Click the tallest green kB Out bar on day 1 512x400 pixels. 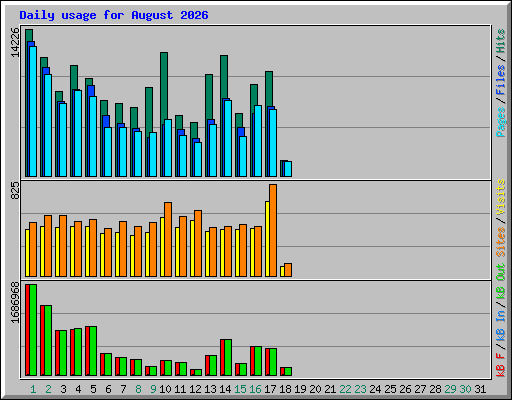tap(33, 330)
